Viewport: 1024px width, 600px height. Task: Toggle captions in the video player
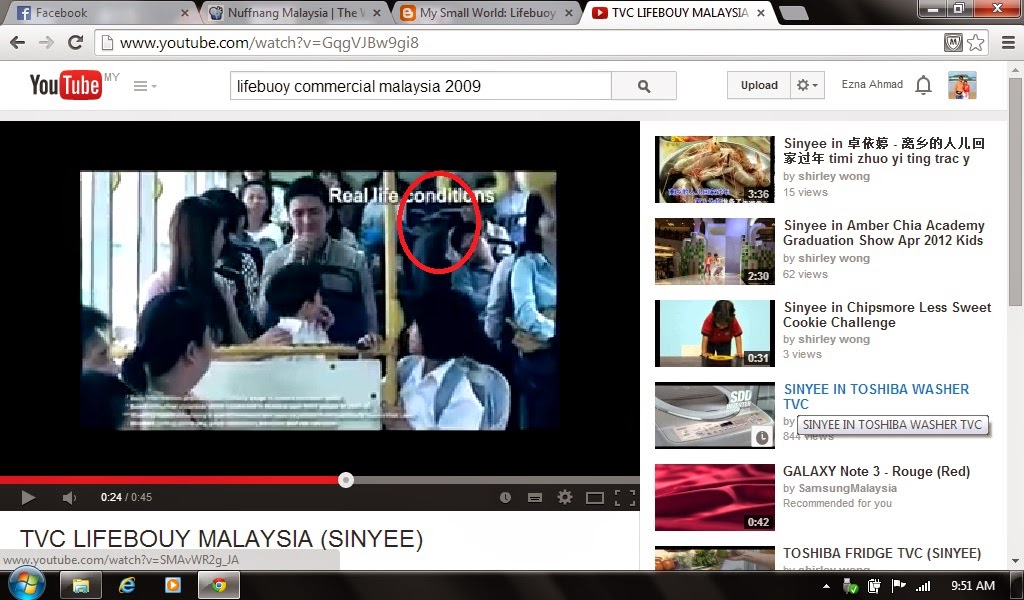pyautogui.click(x=535, y=497)
